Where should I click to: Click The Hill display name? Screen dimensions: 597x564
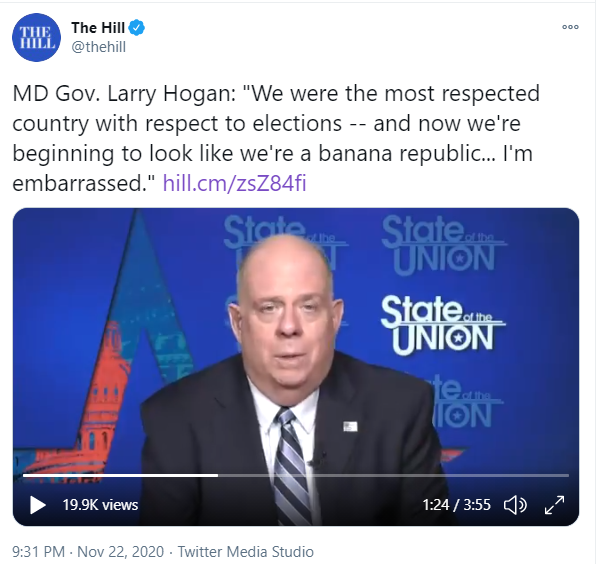(98, 28)
